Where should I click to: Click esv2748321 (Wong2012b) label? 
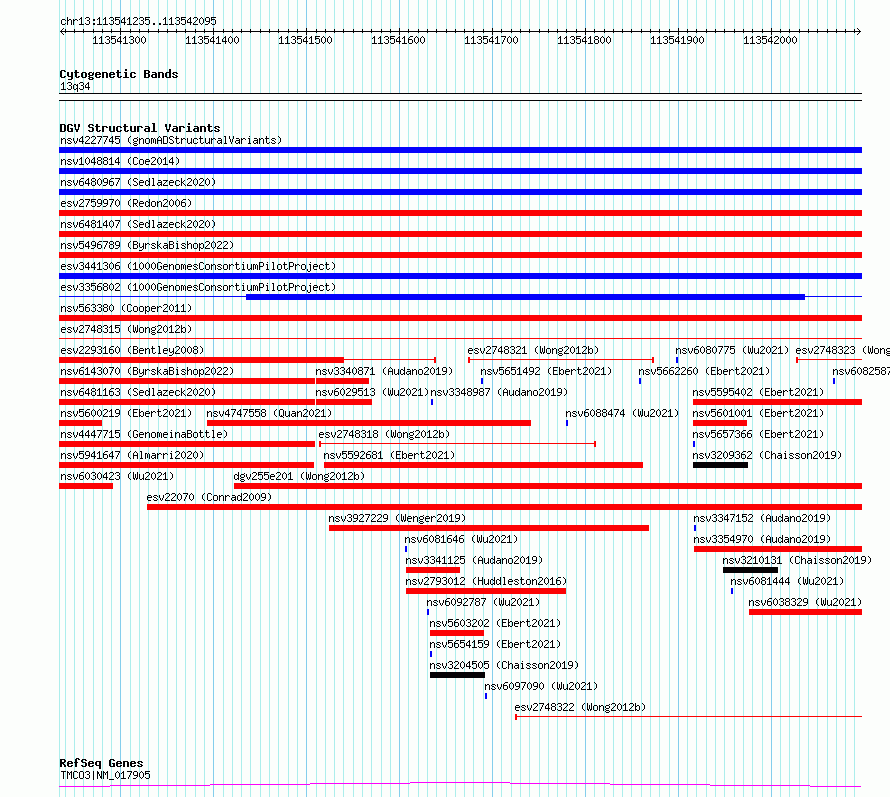[533, 350]
